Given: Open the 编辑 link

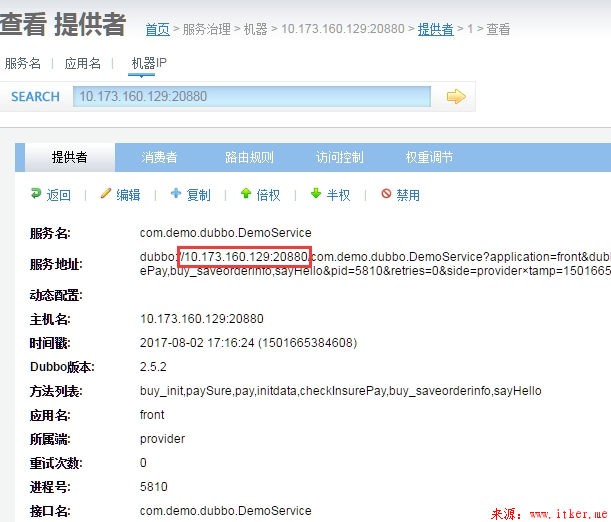Looking at the screenshot, I should tap(128, 195).
